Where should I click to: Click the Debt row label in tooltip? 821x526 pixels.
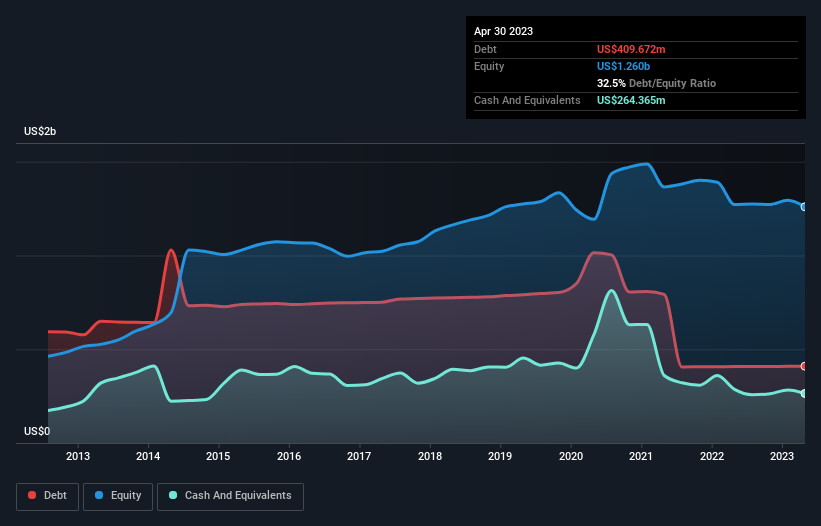pos(485,49)
